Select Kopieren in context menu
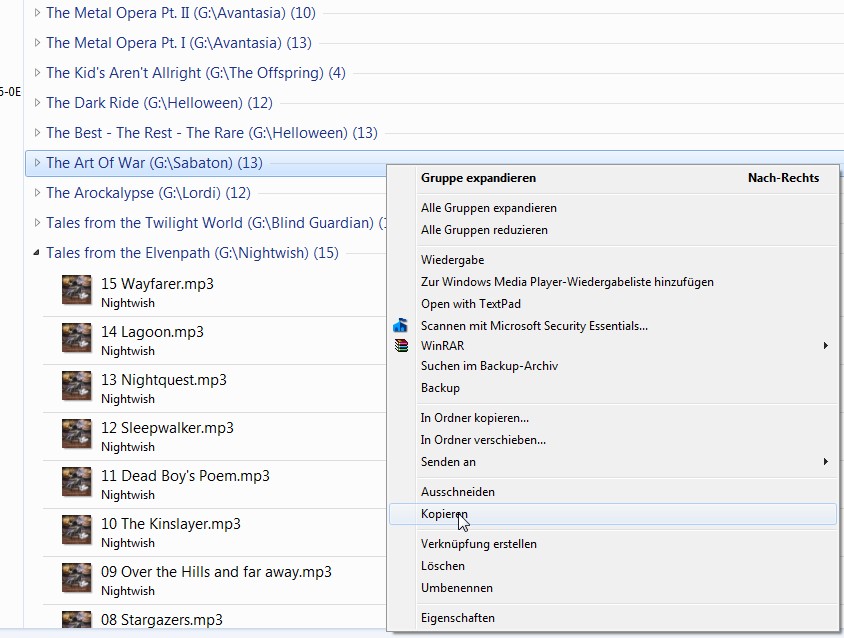Viewport: 844px width, 638px height. pos(613,514)
